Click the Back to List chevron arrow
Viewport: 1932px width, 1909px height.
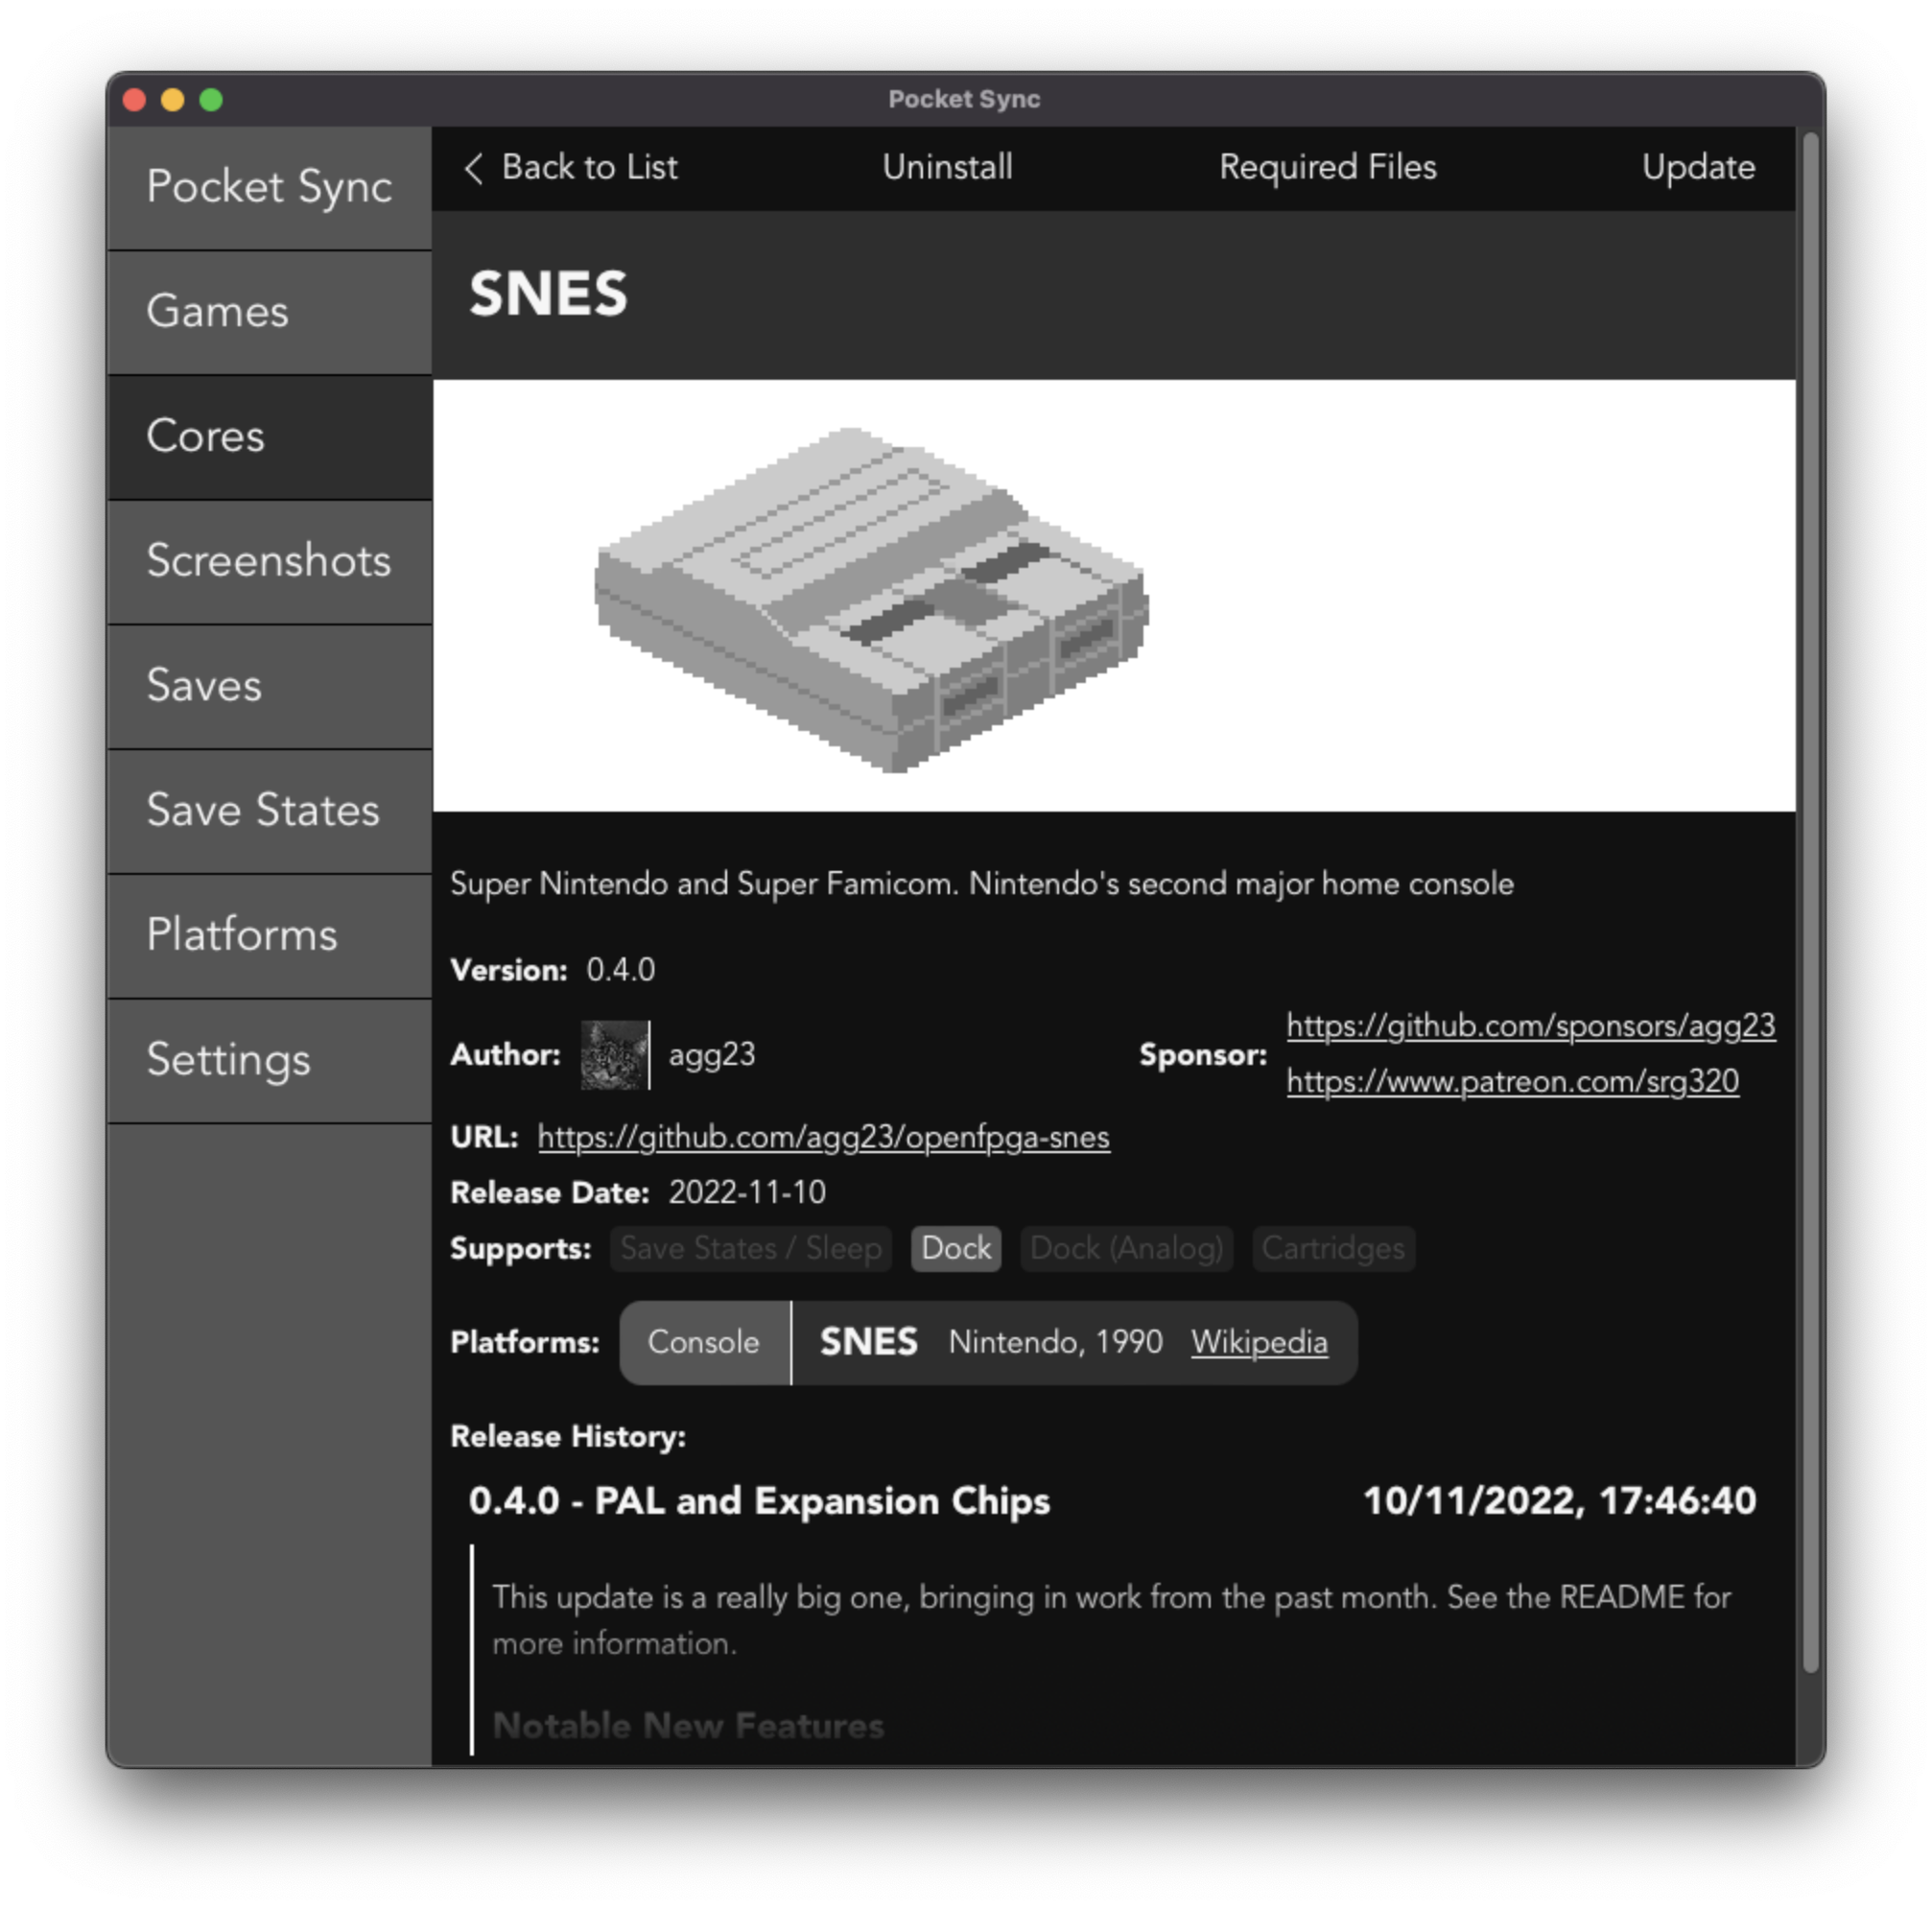[474, 168]
